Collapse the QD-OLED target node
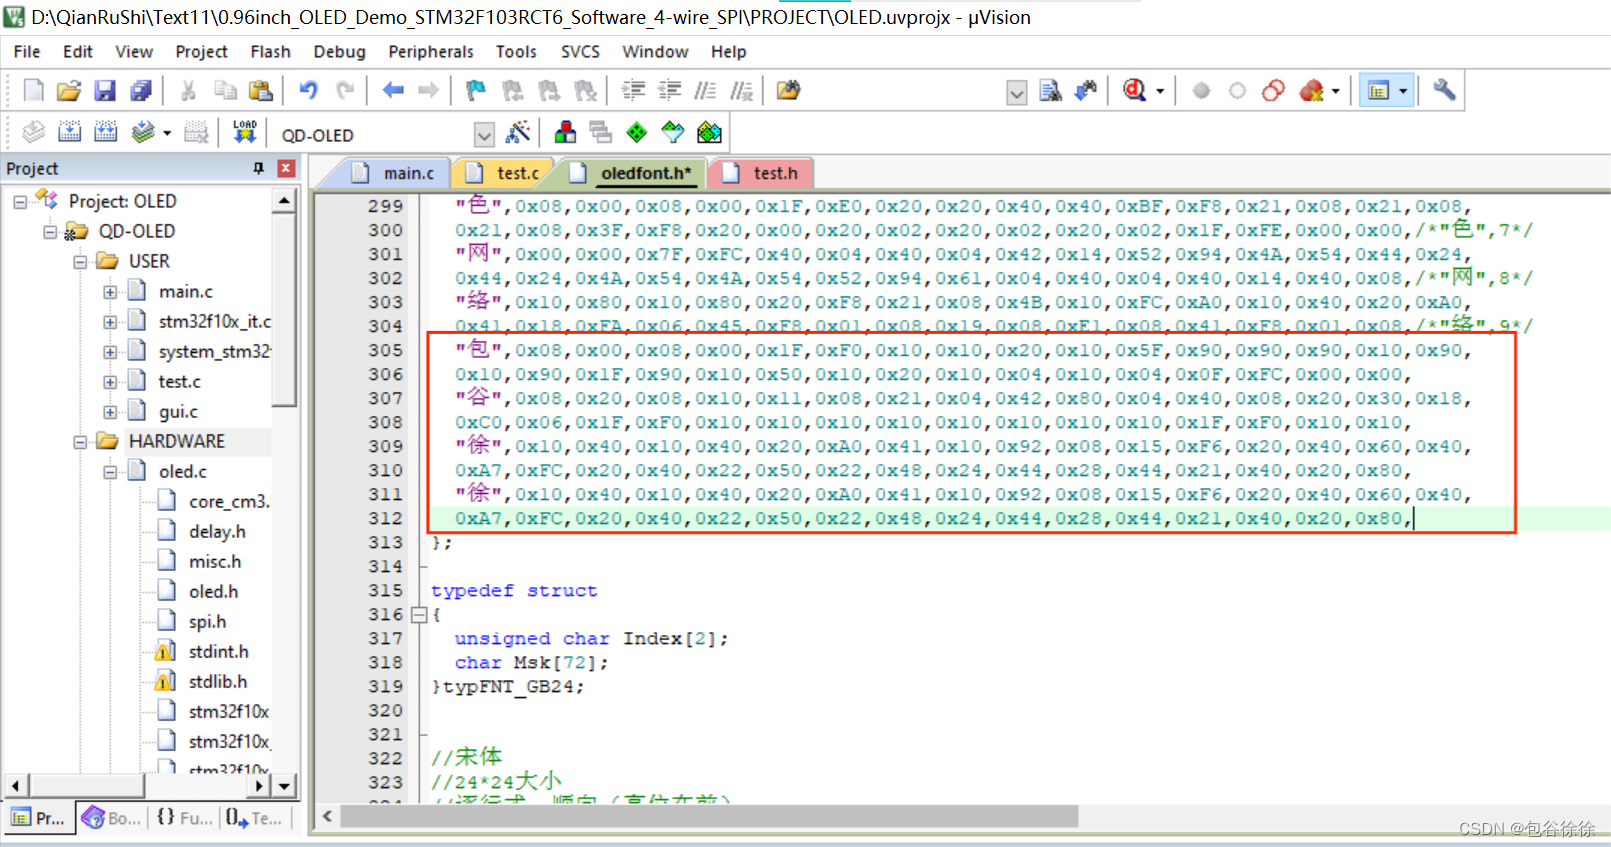 (50, 232)
